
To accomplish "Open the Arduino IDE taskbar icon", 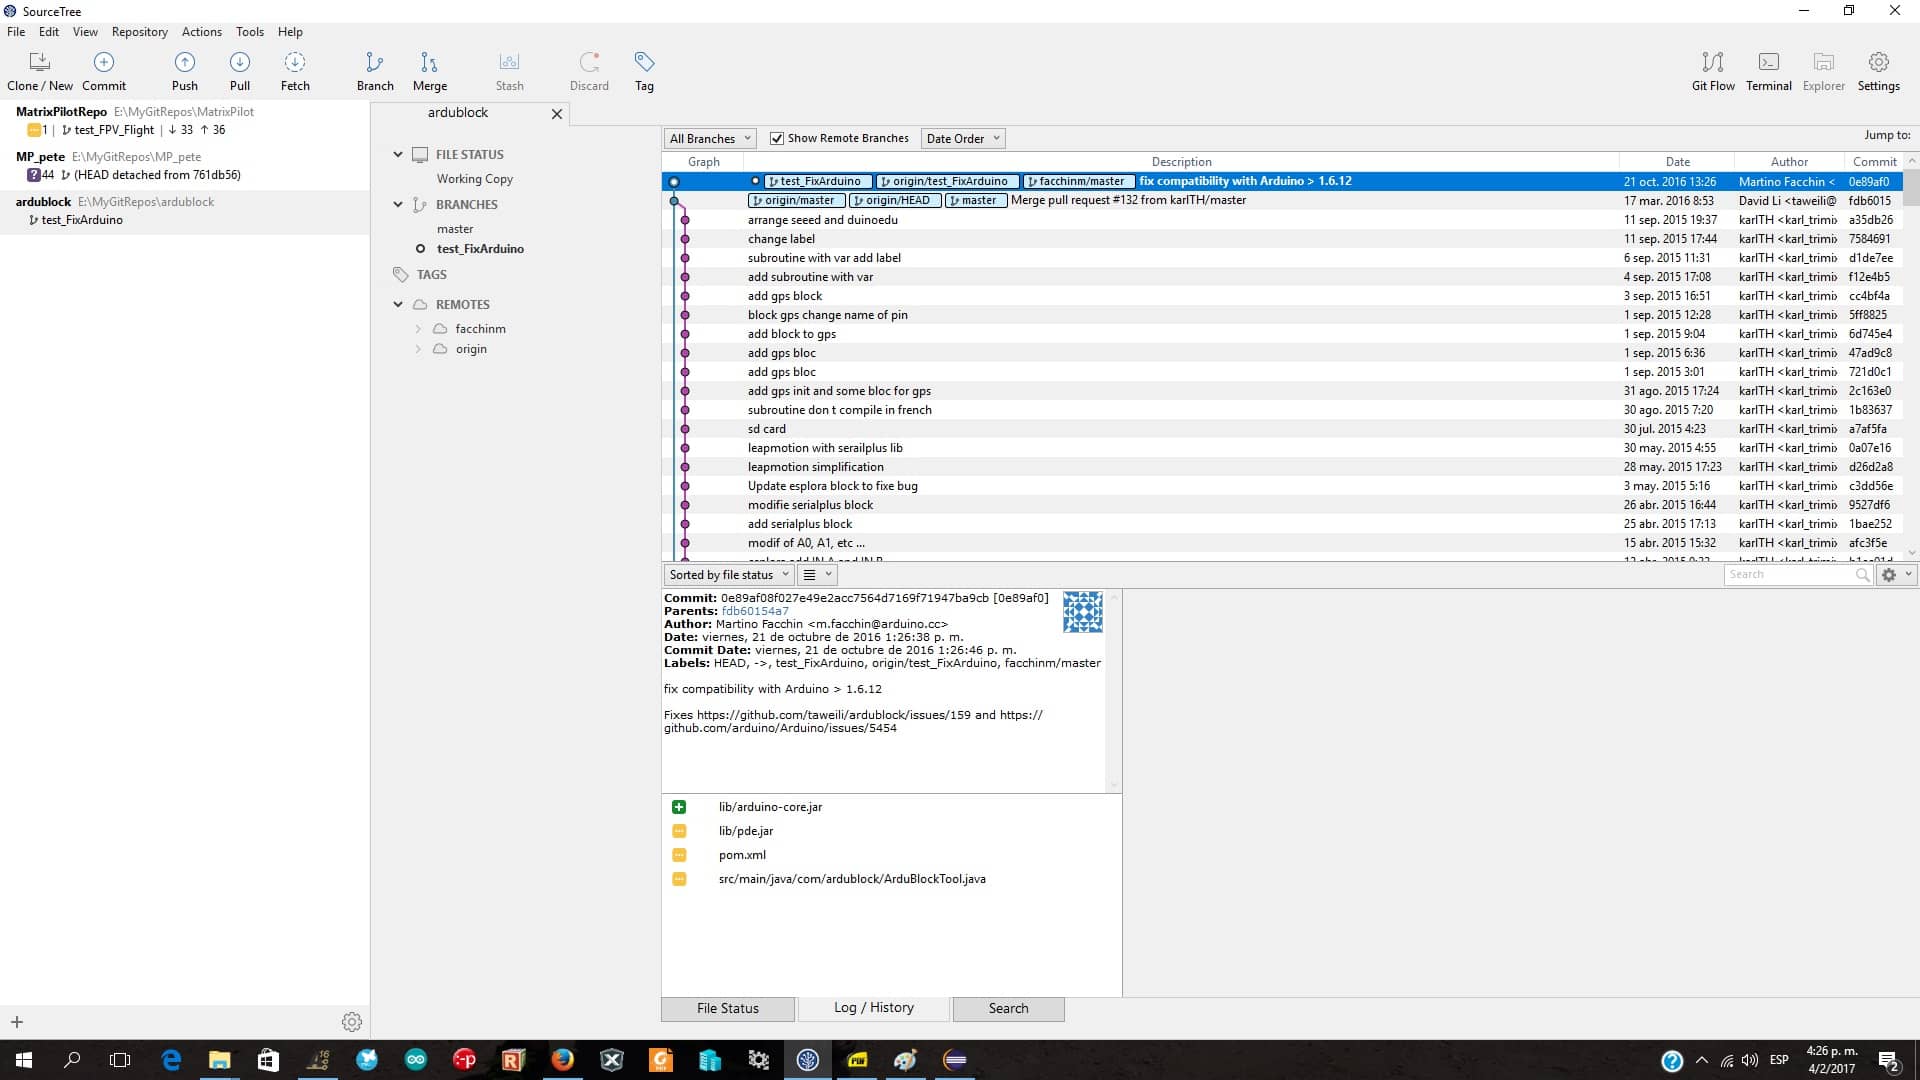I will [416, 1060].
